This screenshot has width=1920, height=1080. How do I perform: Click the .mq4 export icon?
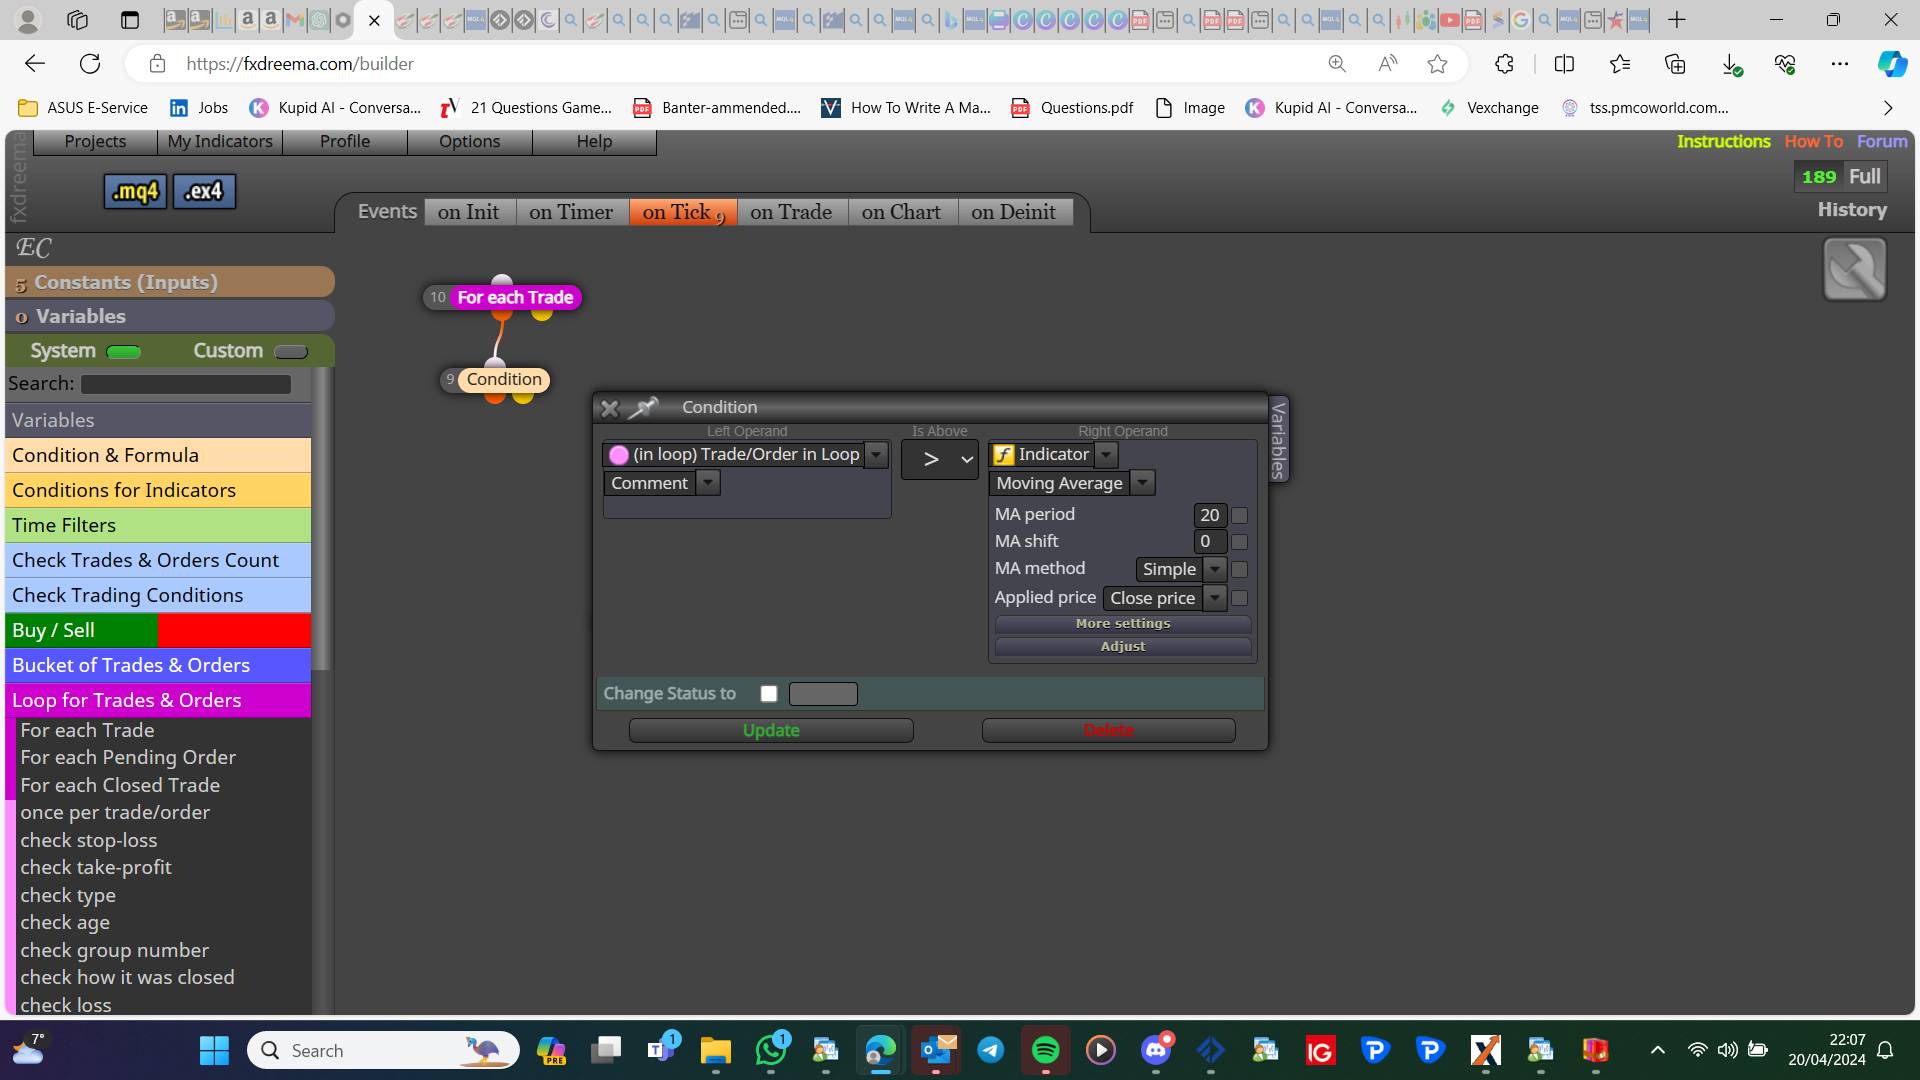click(x=136, y=191)
